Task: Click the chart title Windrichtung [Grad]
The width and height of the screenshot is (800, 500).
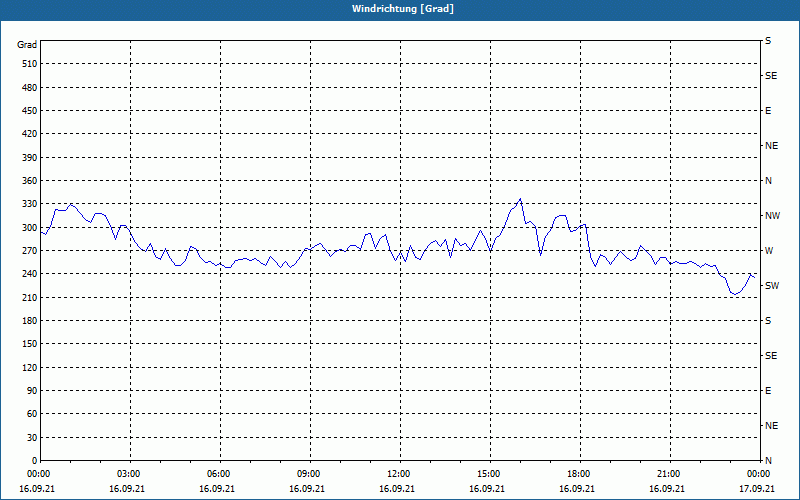Action: 403,9
